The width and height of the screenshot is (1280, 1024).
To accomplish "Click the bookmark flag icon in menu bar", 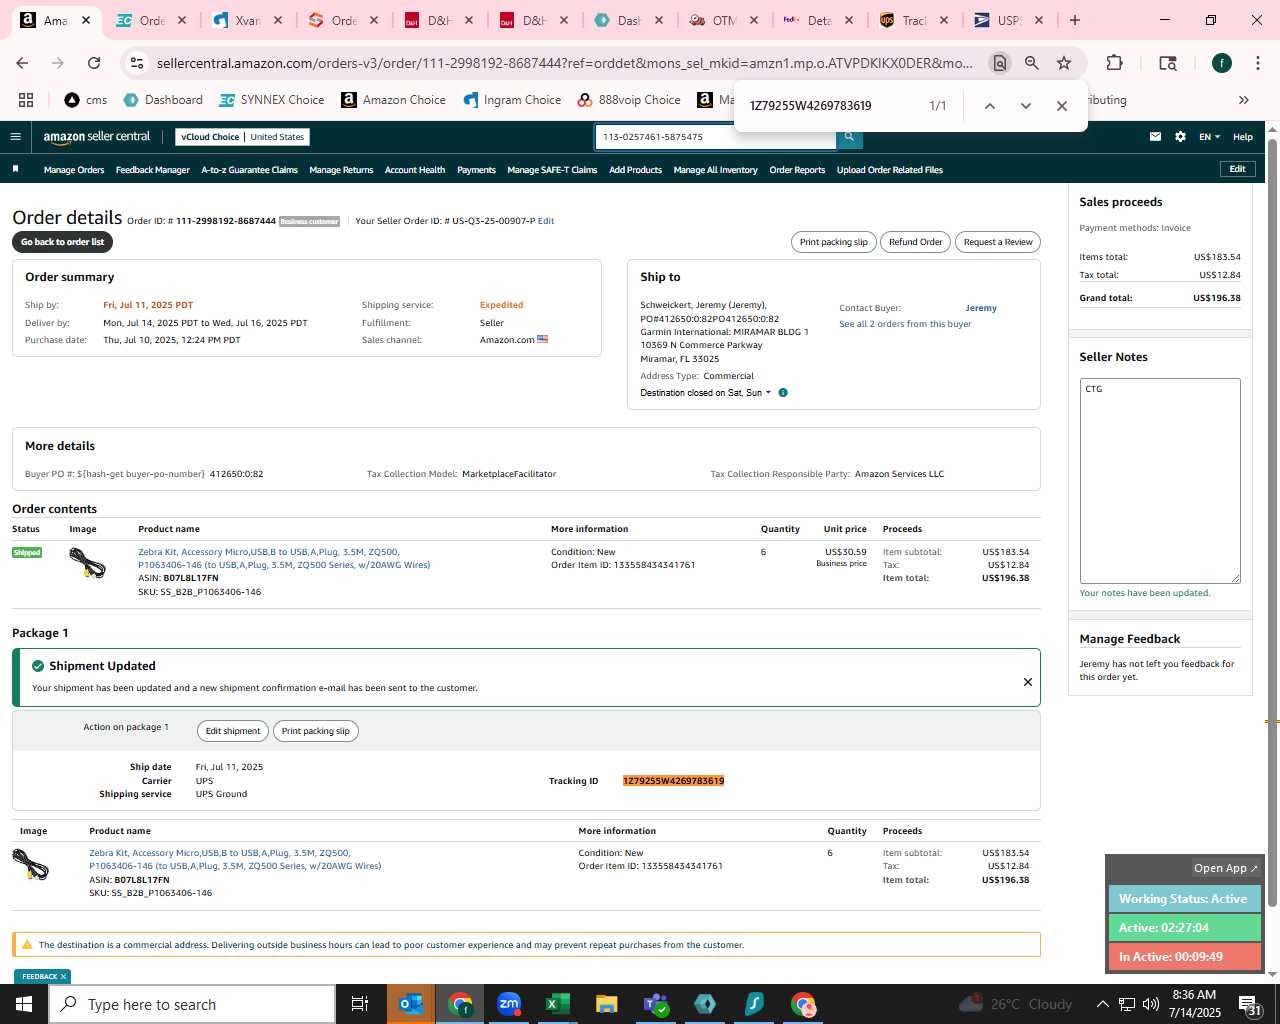I will (15, 169).
